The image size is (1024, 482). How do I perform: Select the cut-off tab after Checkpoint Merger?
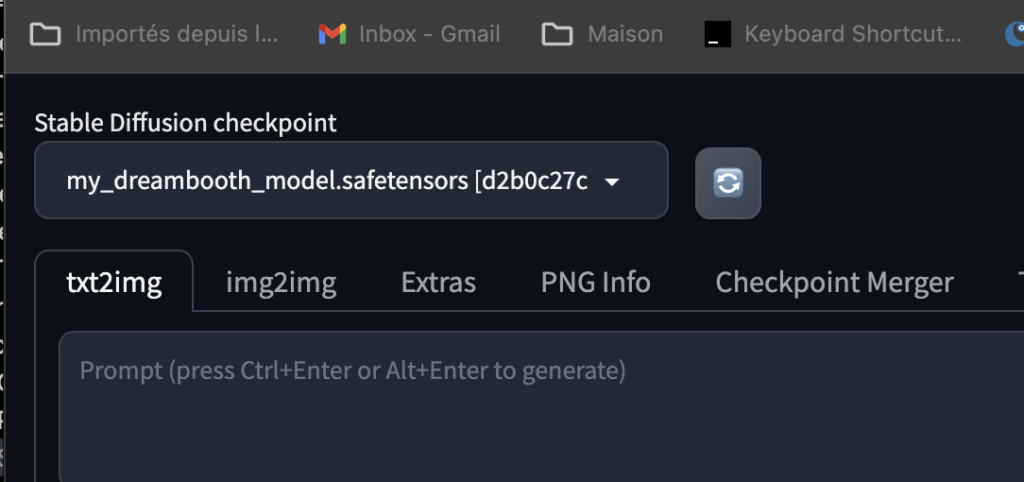[1020, 282]
